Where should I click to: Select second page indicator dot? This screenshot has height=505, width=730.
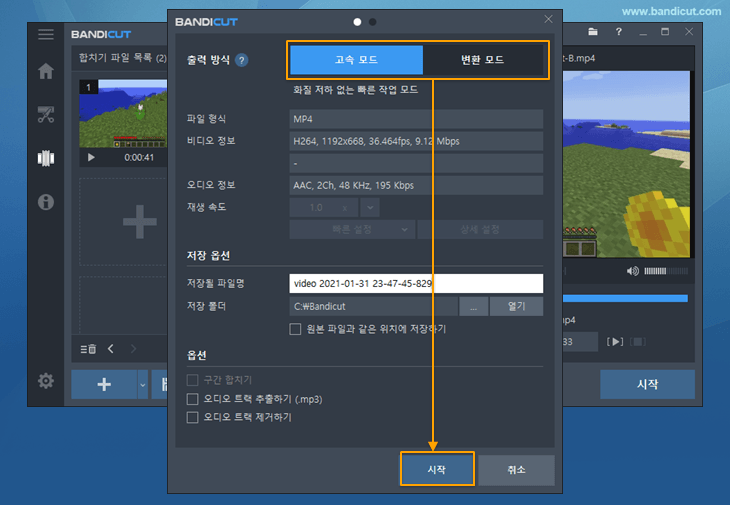[372, 22]
